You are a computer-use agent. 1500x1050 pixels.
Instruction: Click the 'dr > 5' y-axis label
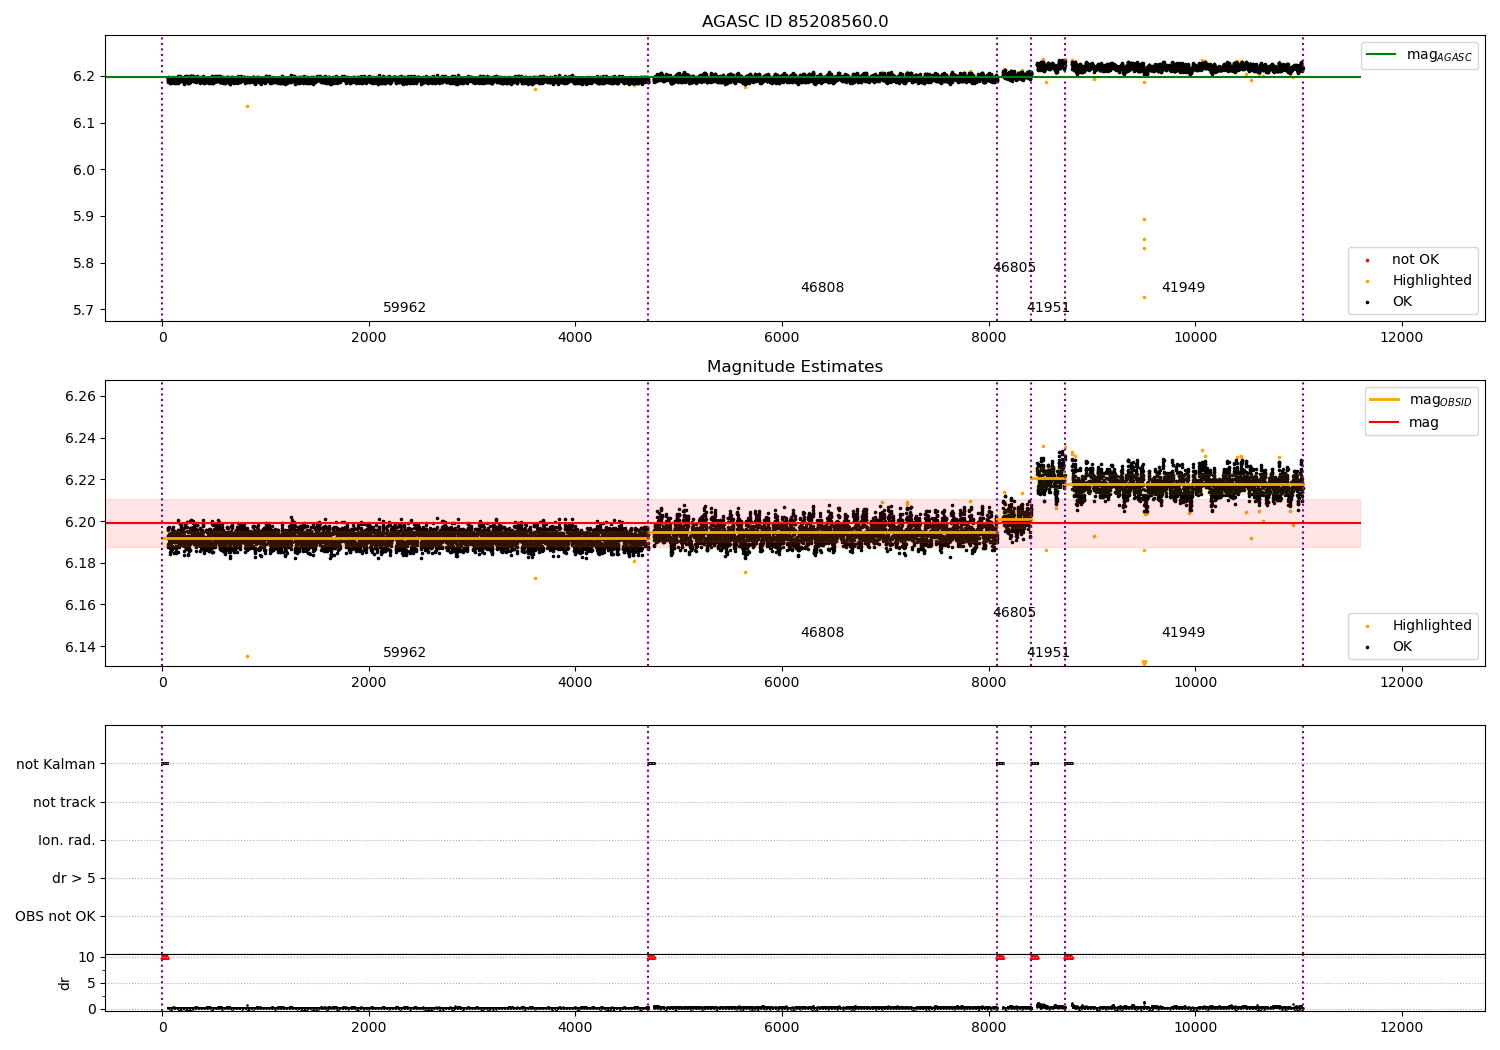[x=74, y=879]
